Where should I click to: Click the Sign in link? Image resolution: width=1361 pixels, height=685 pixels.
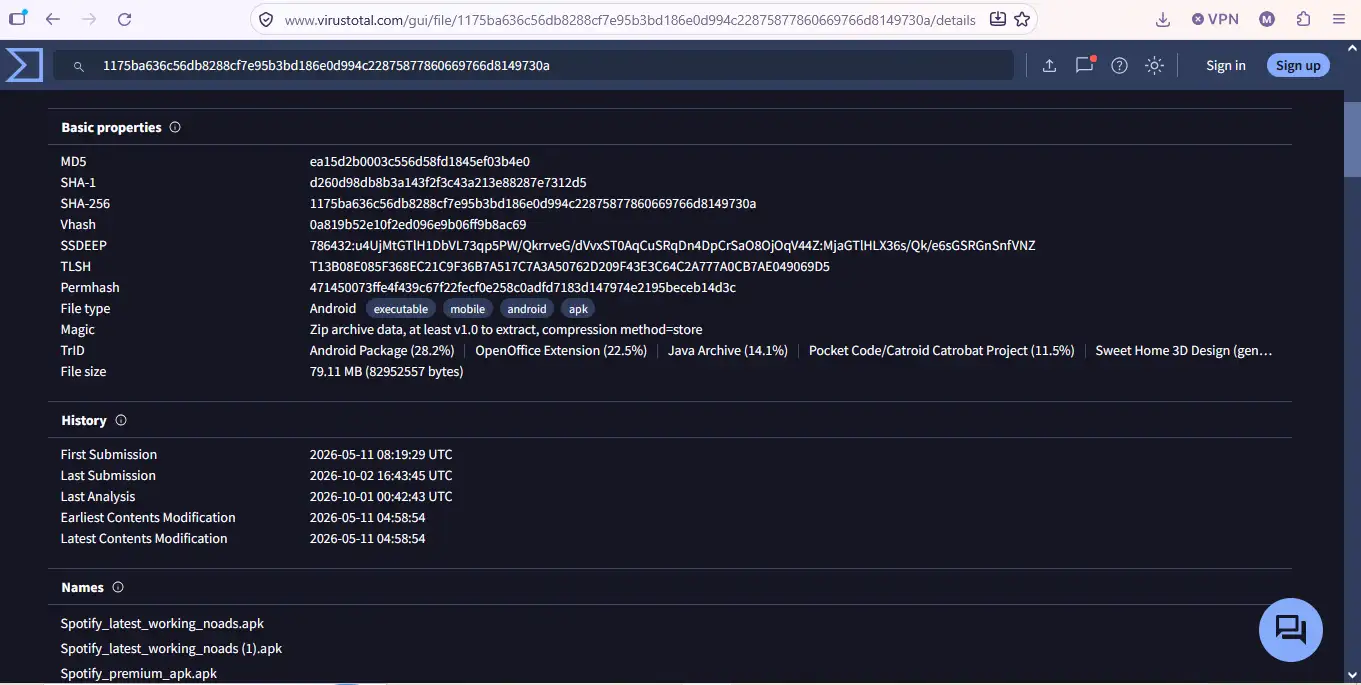point(1225,65)
